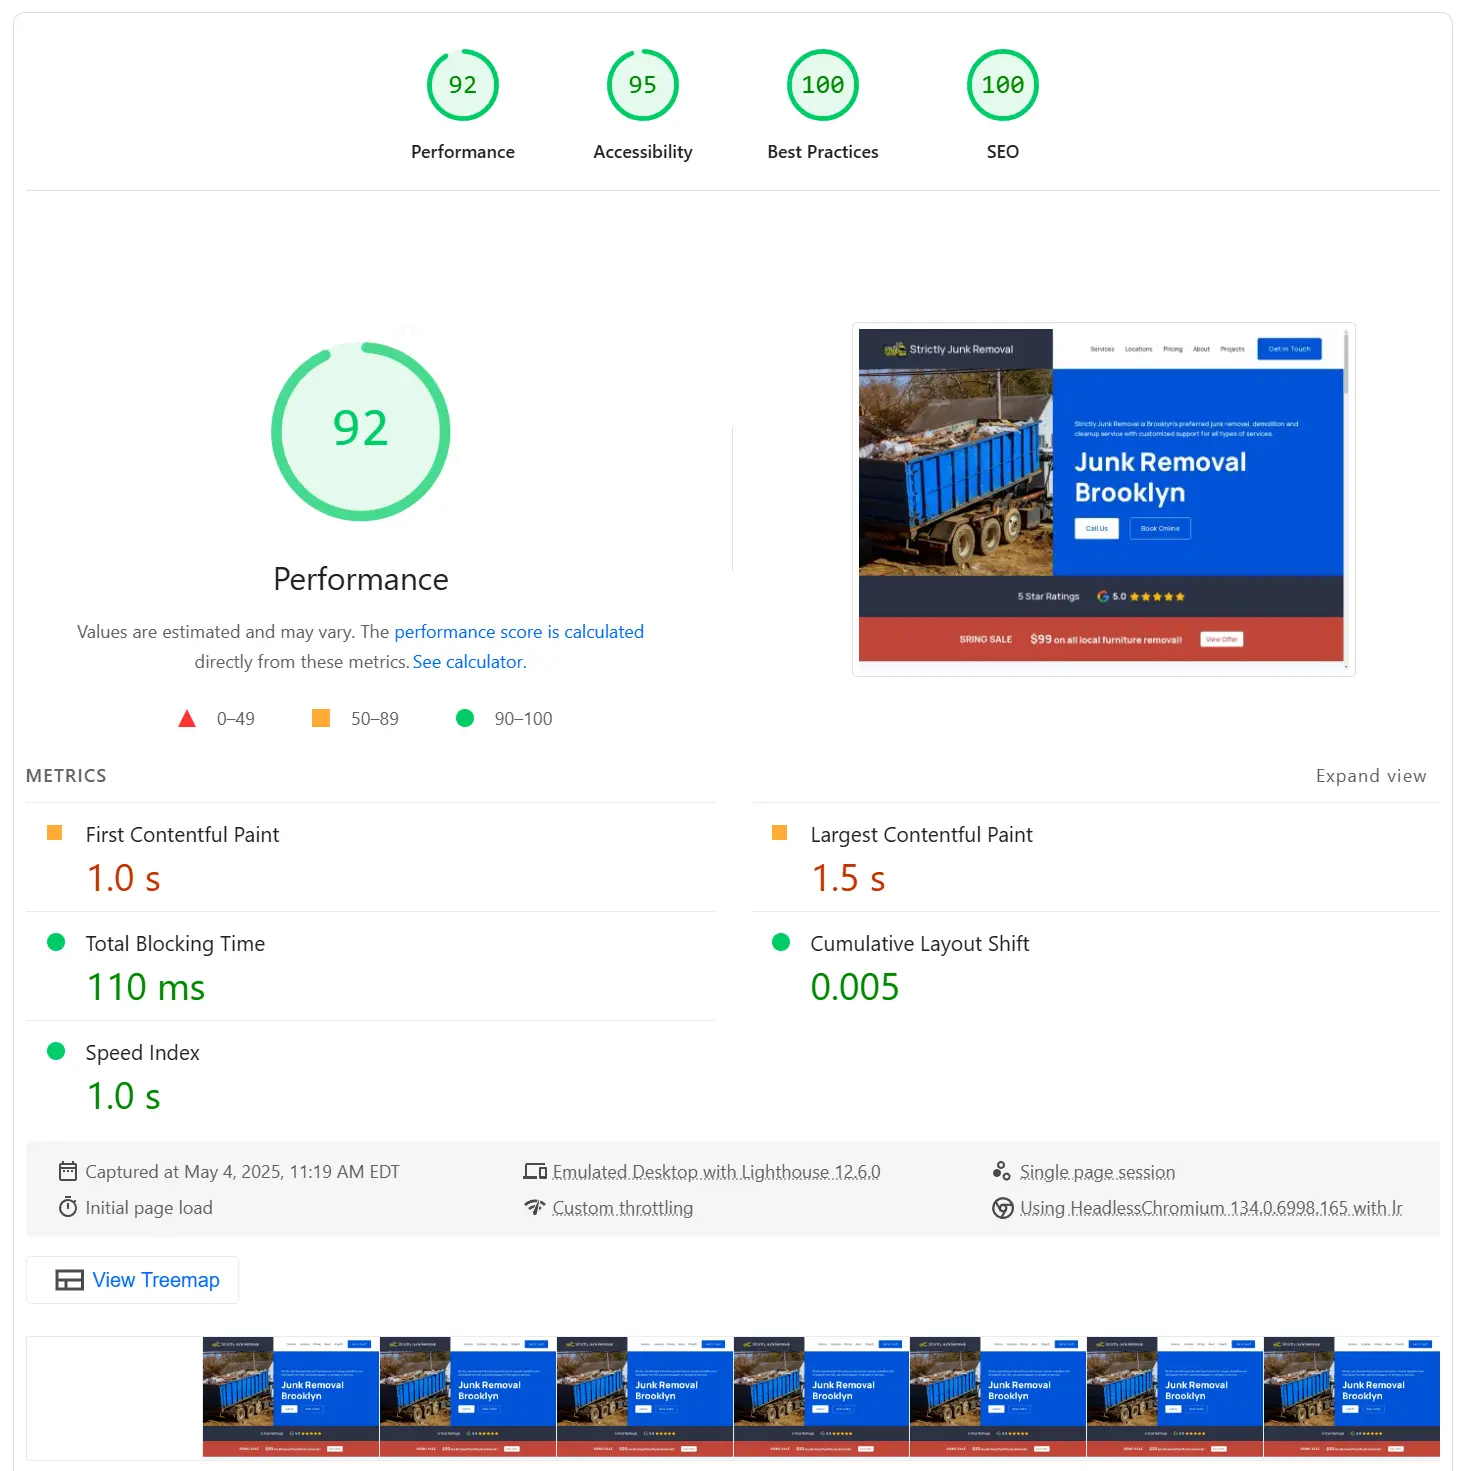Viewport: 1457px width, 1471px height.
Task: Click the Total Blocking Time metric title
Action: (x=175, y=944)
